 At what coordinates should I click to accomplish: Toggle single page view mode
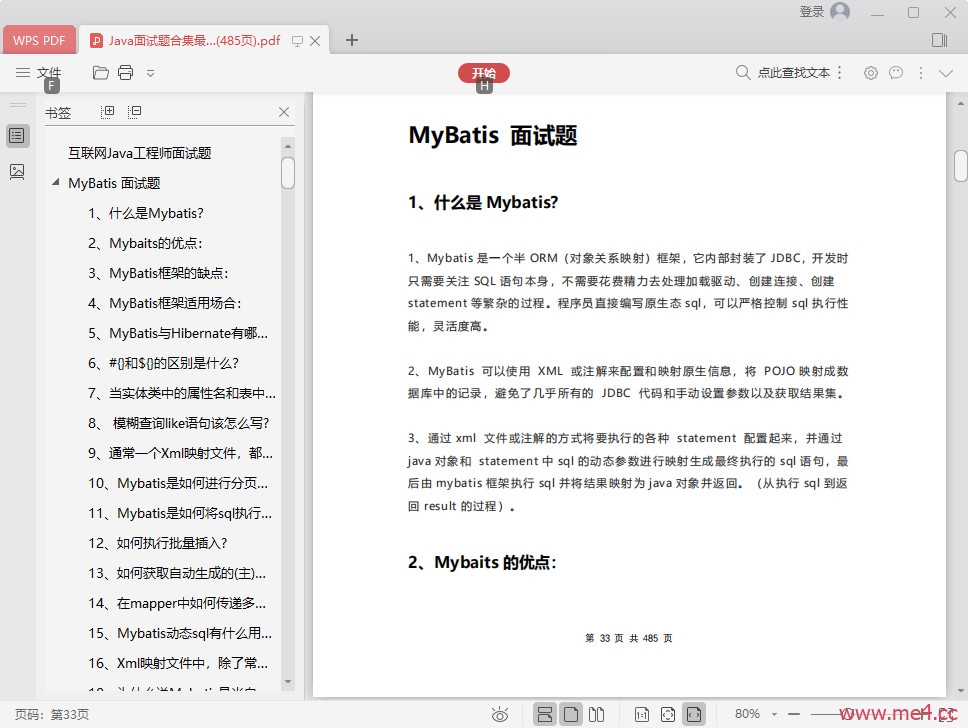pos(571,714)
